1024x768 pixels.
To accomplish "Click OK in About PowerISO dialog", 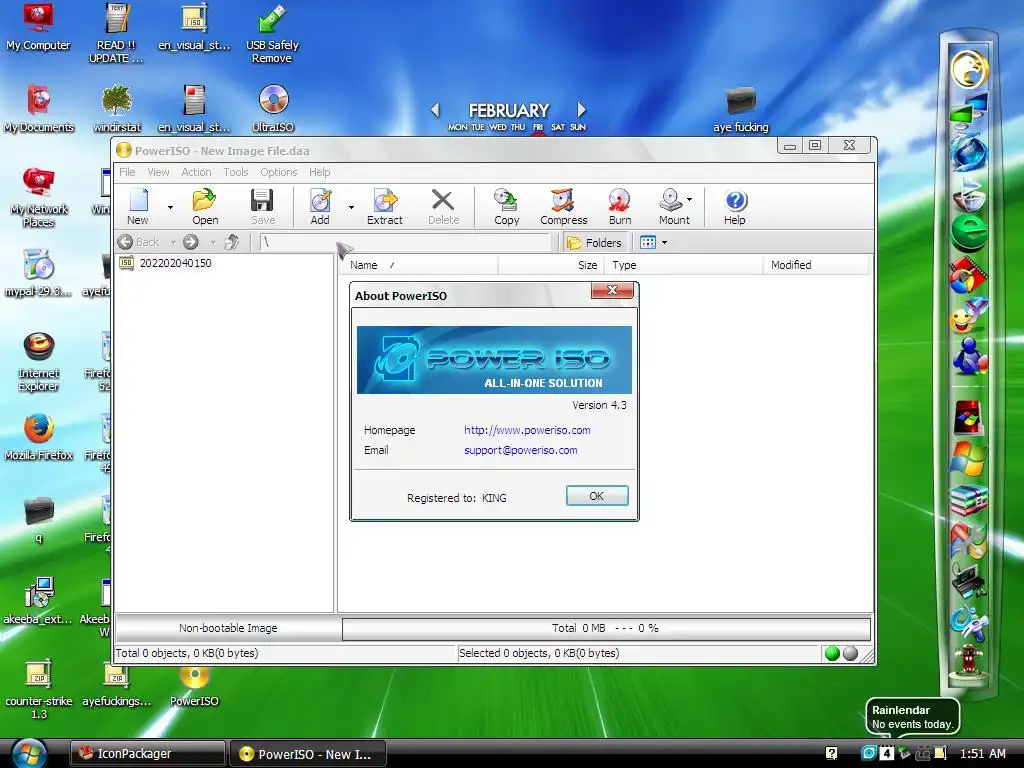I will click(597, 496).
